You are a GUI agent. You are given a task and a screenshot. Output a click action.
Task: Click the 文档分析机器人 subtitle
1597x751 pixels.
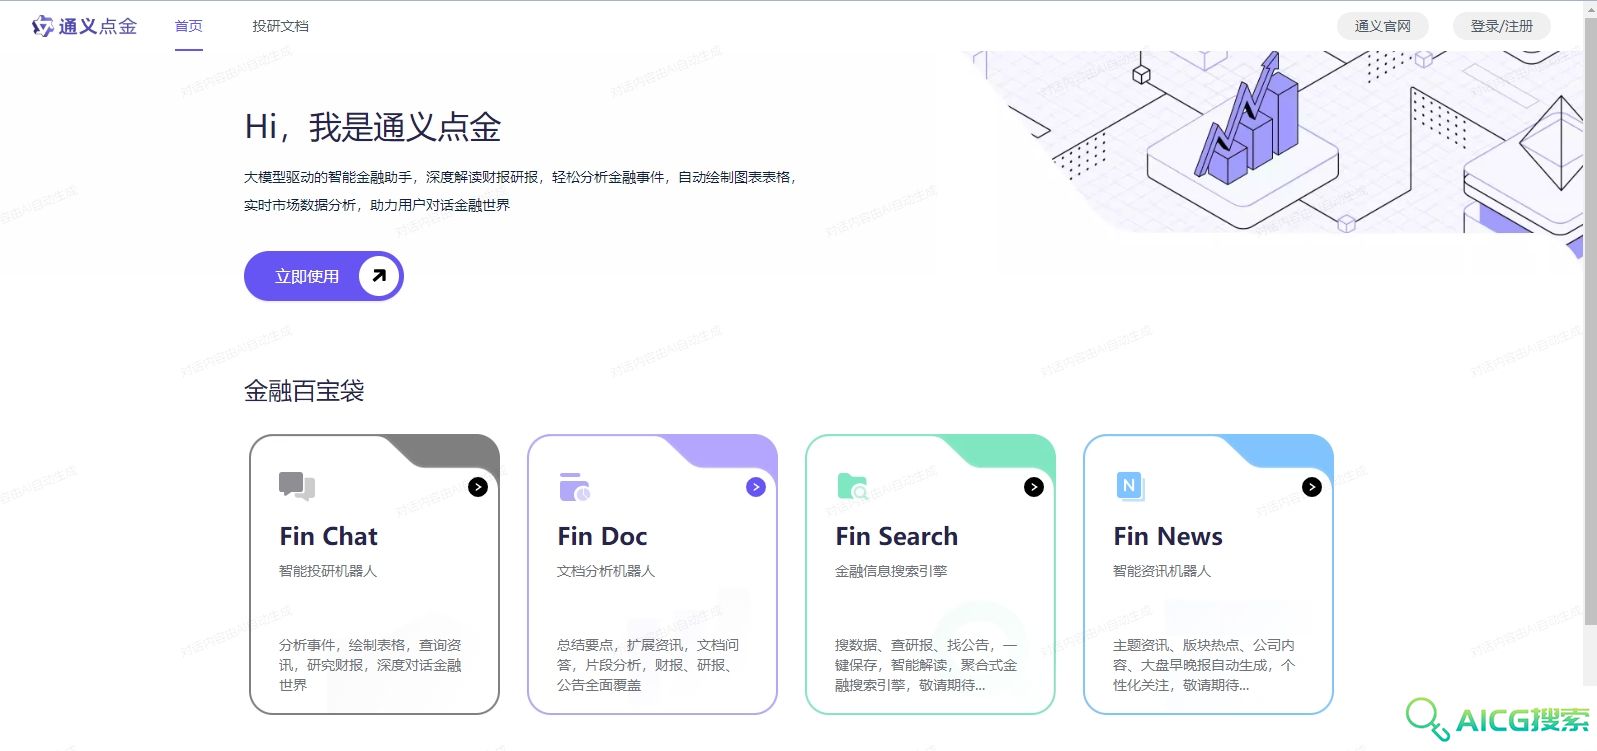click(x=606, y=571)
